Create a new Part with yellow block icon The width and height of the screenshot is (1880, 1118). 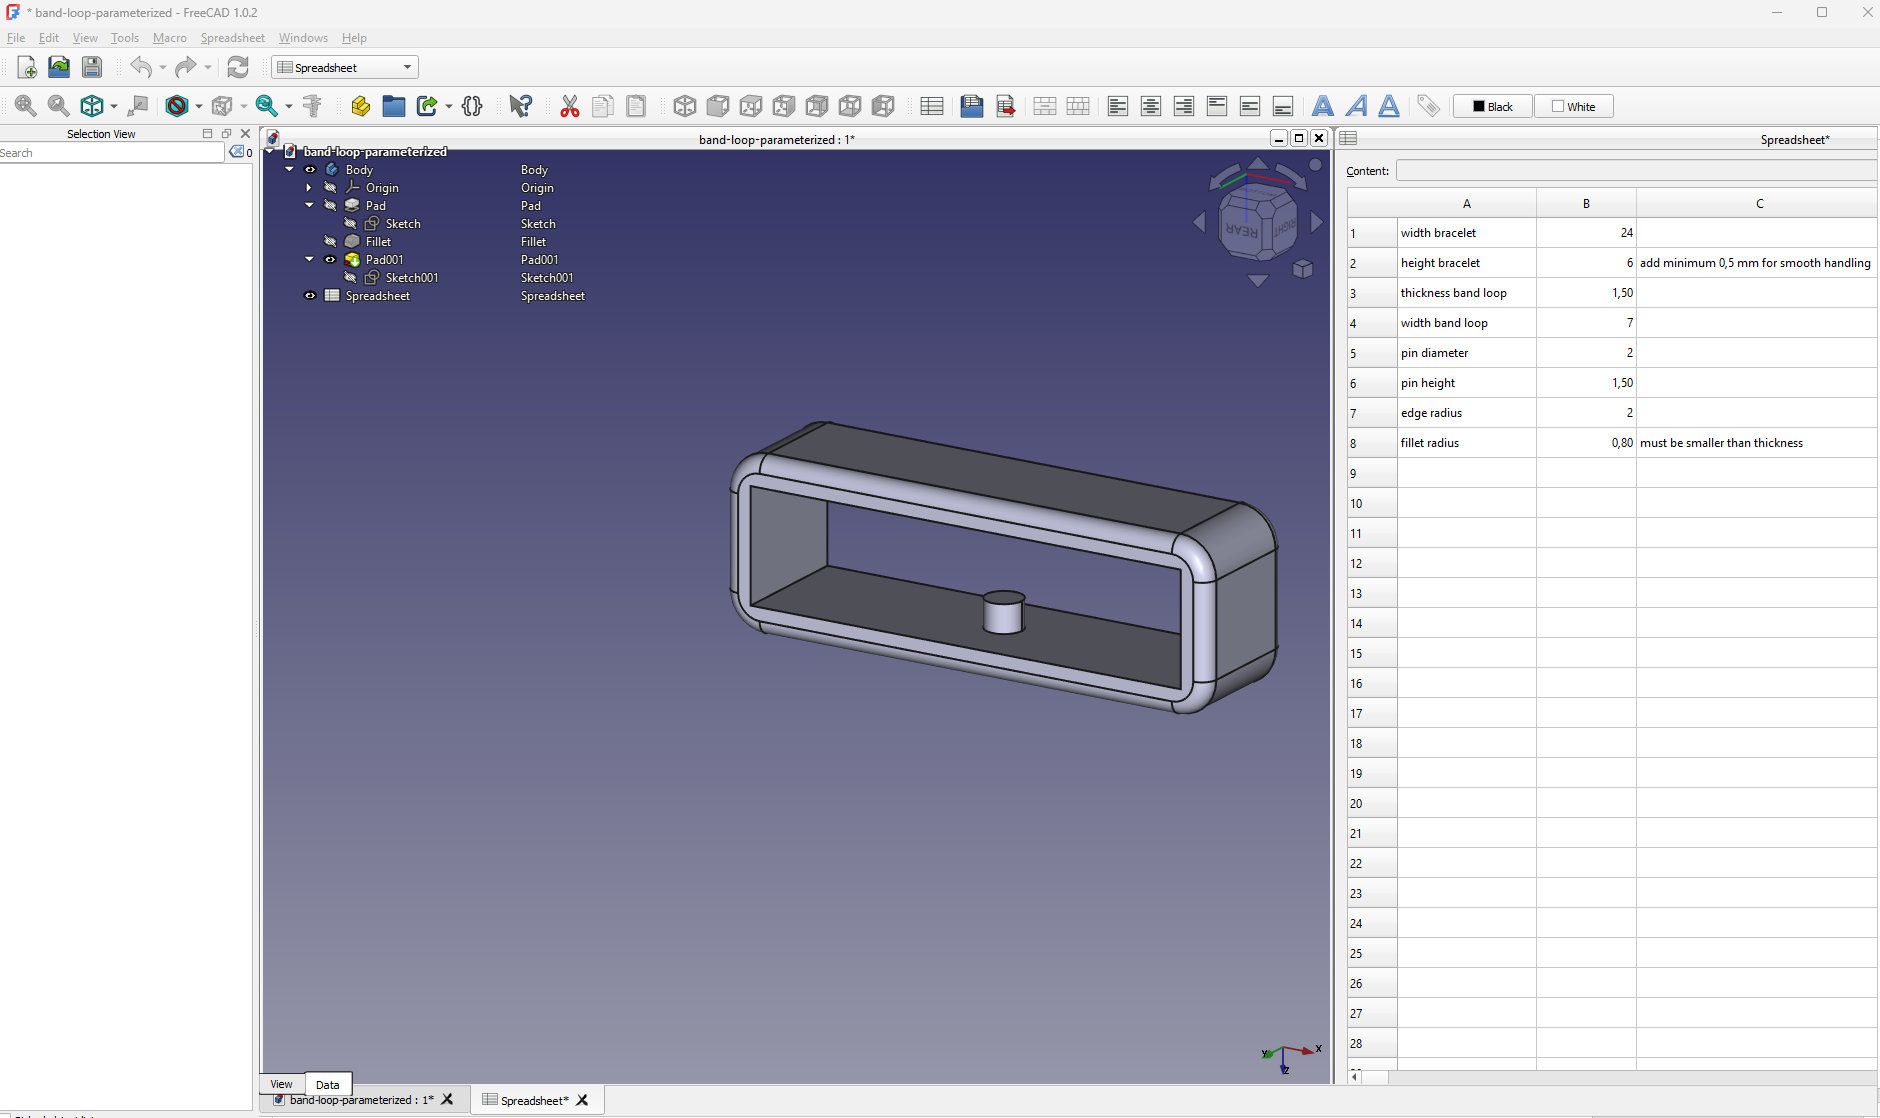coord(361,106)
